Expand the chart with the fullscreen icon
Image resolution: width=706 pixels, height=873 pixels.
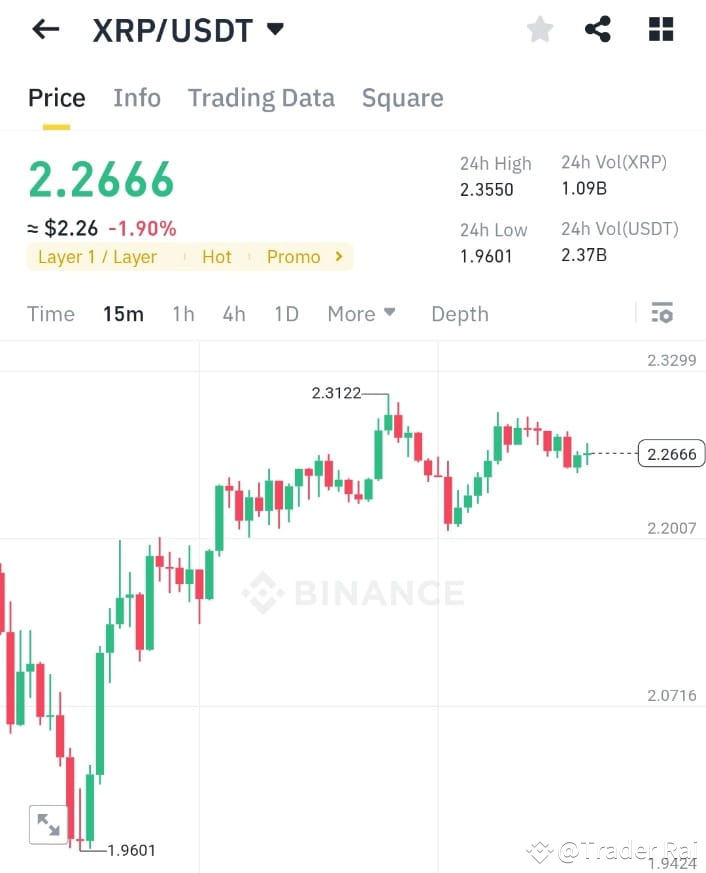[x=49, y=824]
